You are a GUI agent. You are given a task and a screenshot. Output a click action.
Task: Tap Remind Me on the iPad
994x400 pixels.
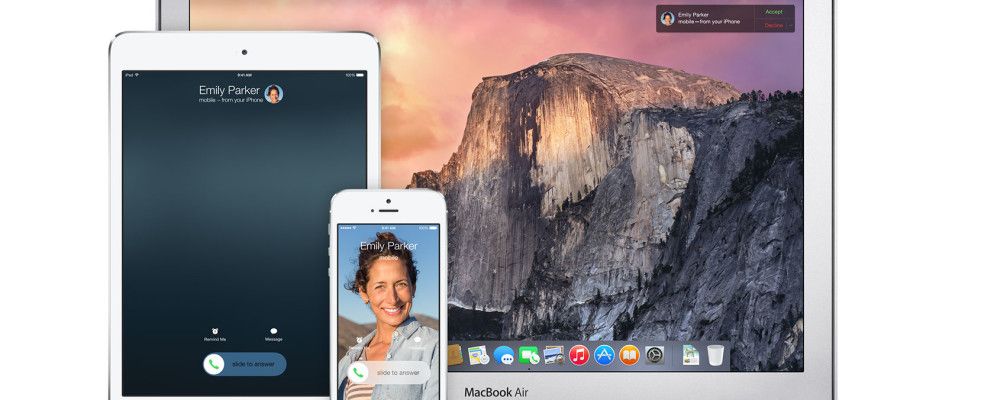tap(215, 335)
